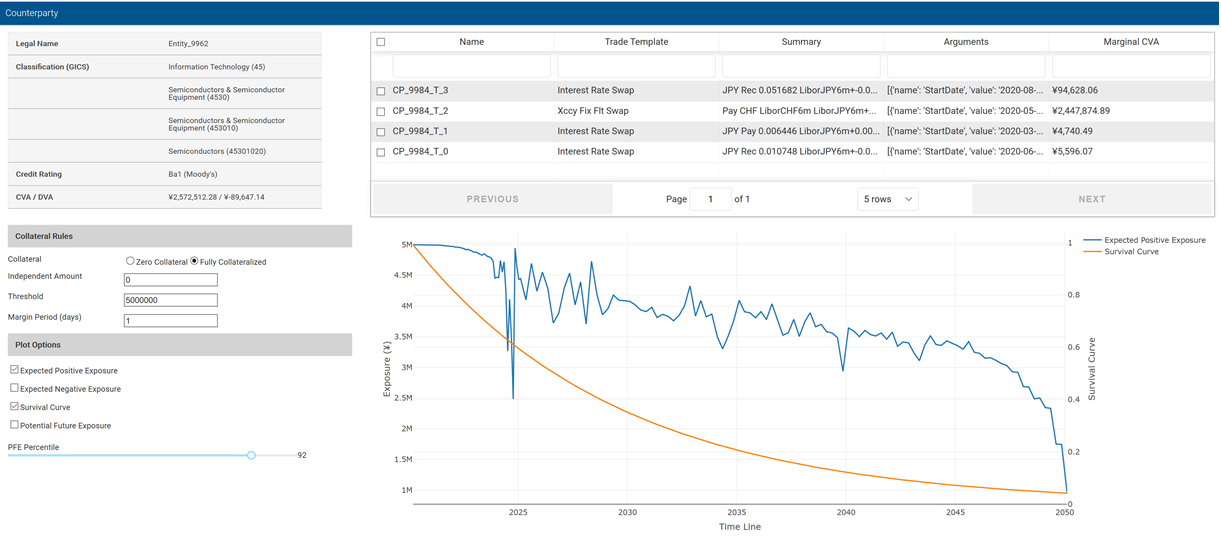The height and width of the screenshot is (542, 1221).
Task: Click the NEXT page button
Action: tap(1091, 199)
